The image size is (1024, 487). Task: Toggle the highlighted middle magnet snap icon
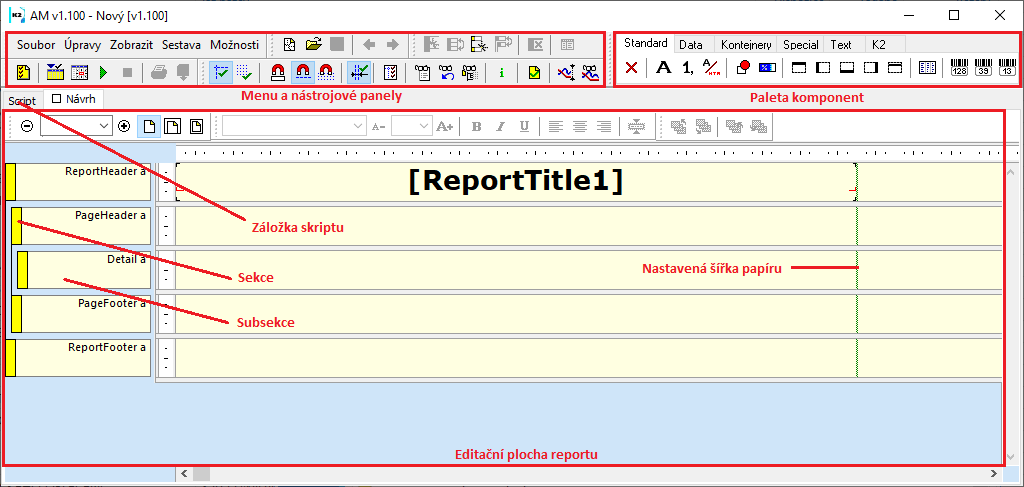coord(302,72)
